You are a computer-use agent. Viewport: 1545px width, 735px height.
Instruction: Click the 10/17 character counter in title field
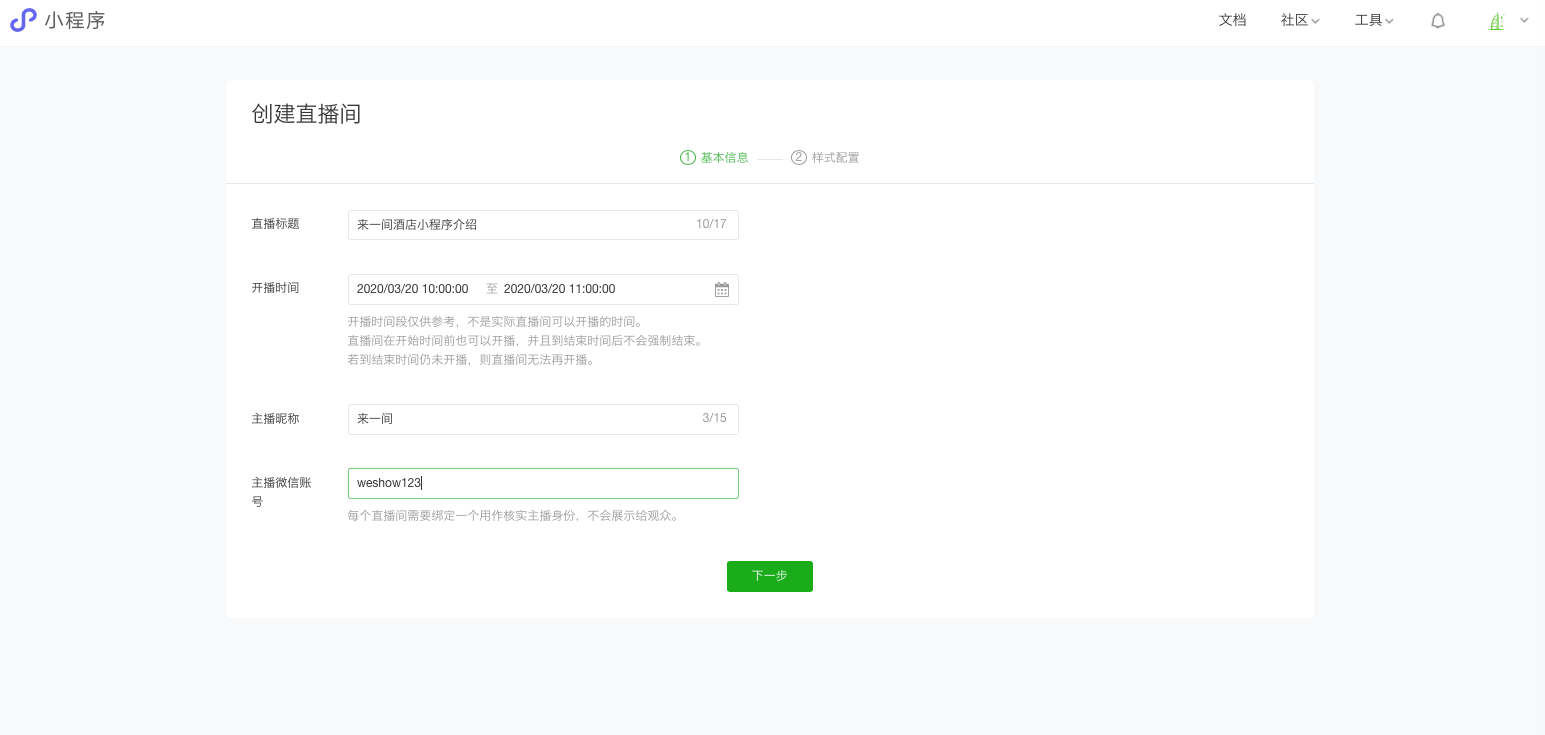711,224
